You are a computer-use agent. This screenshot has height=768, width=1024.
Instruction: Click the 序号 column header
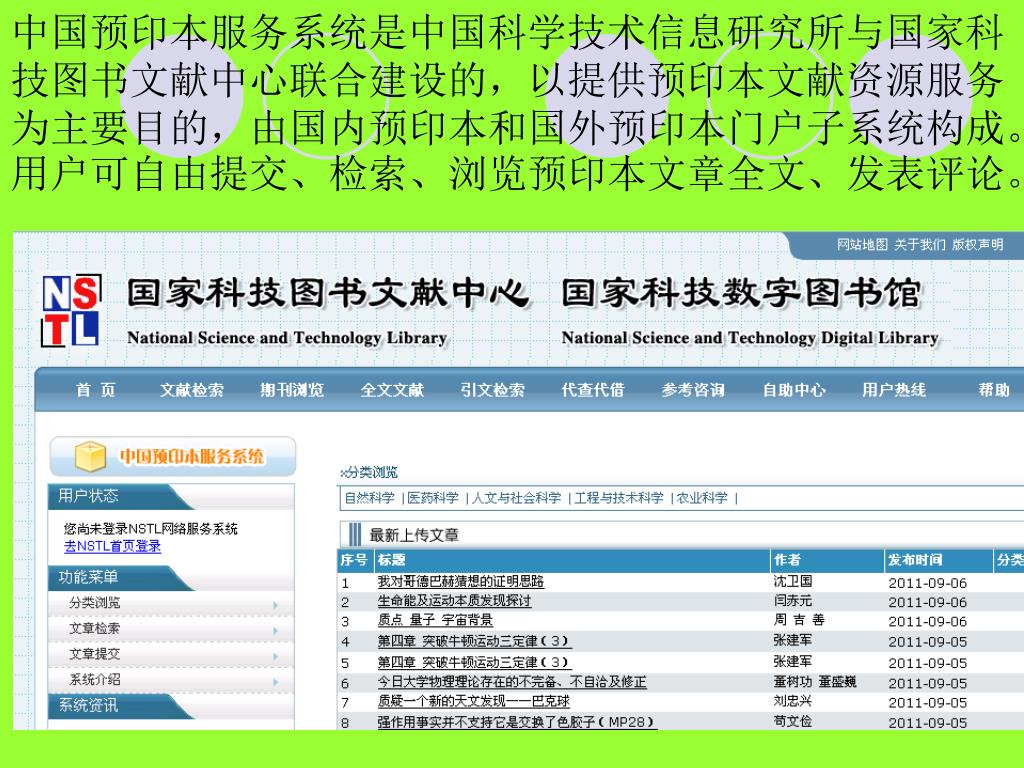pyautogui.click(x=353, y=560)
